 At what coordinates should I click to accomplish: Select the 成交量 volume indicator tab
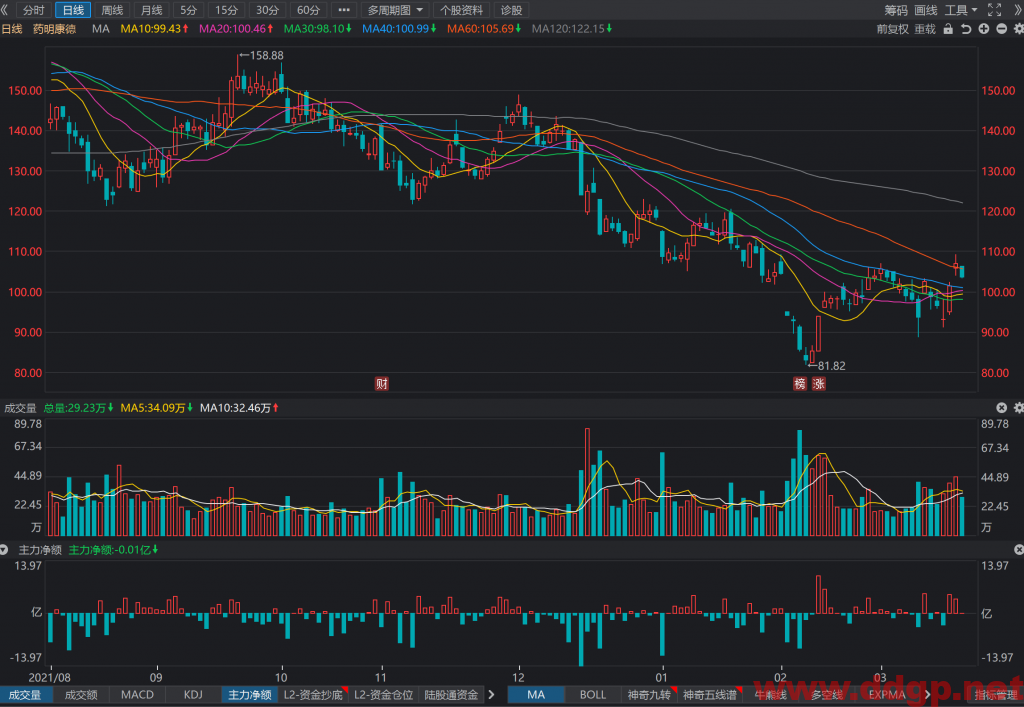(25, 695)
